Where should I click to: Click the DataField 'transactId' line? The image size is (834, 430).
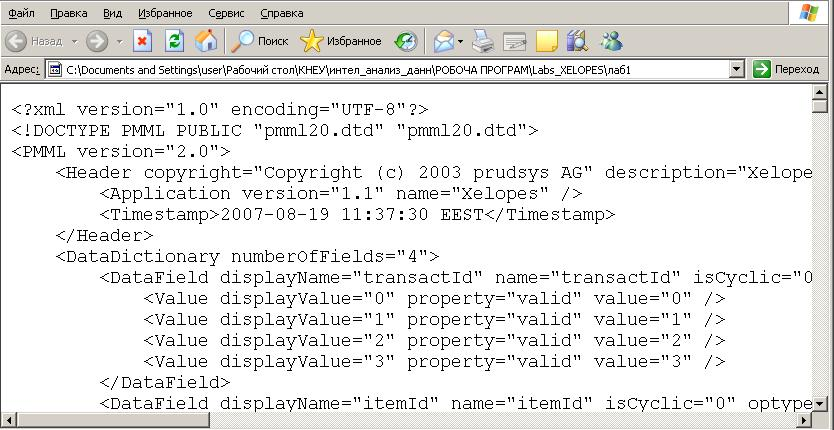pyautogui.click(x=456, y=278)
